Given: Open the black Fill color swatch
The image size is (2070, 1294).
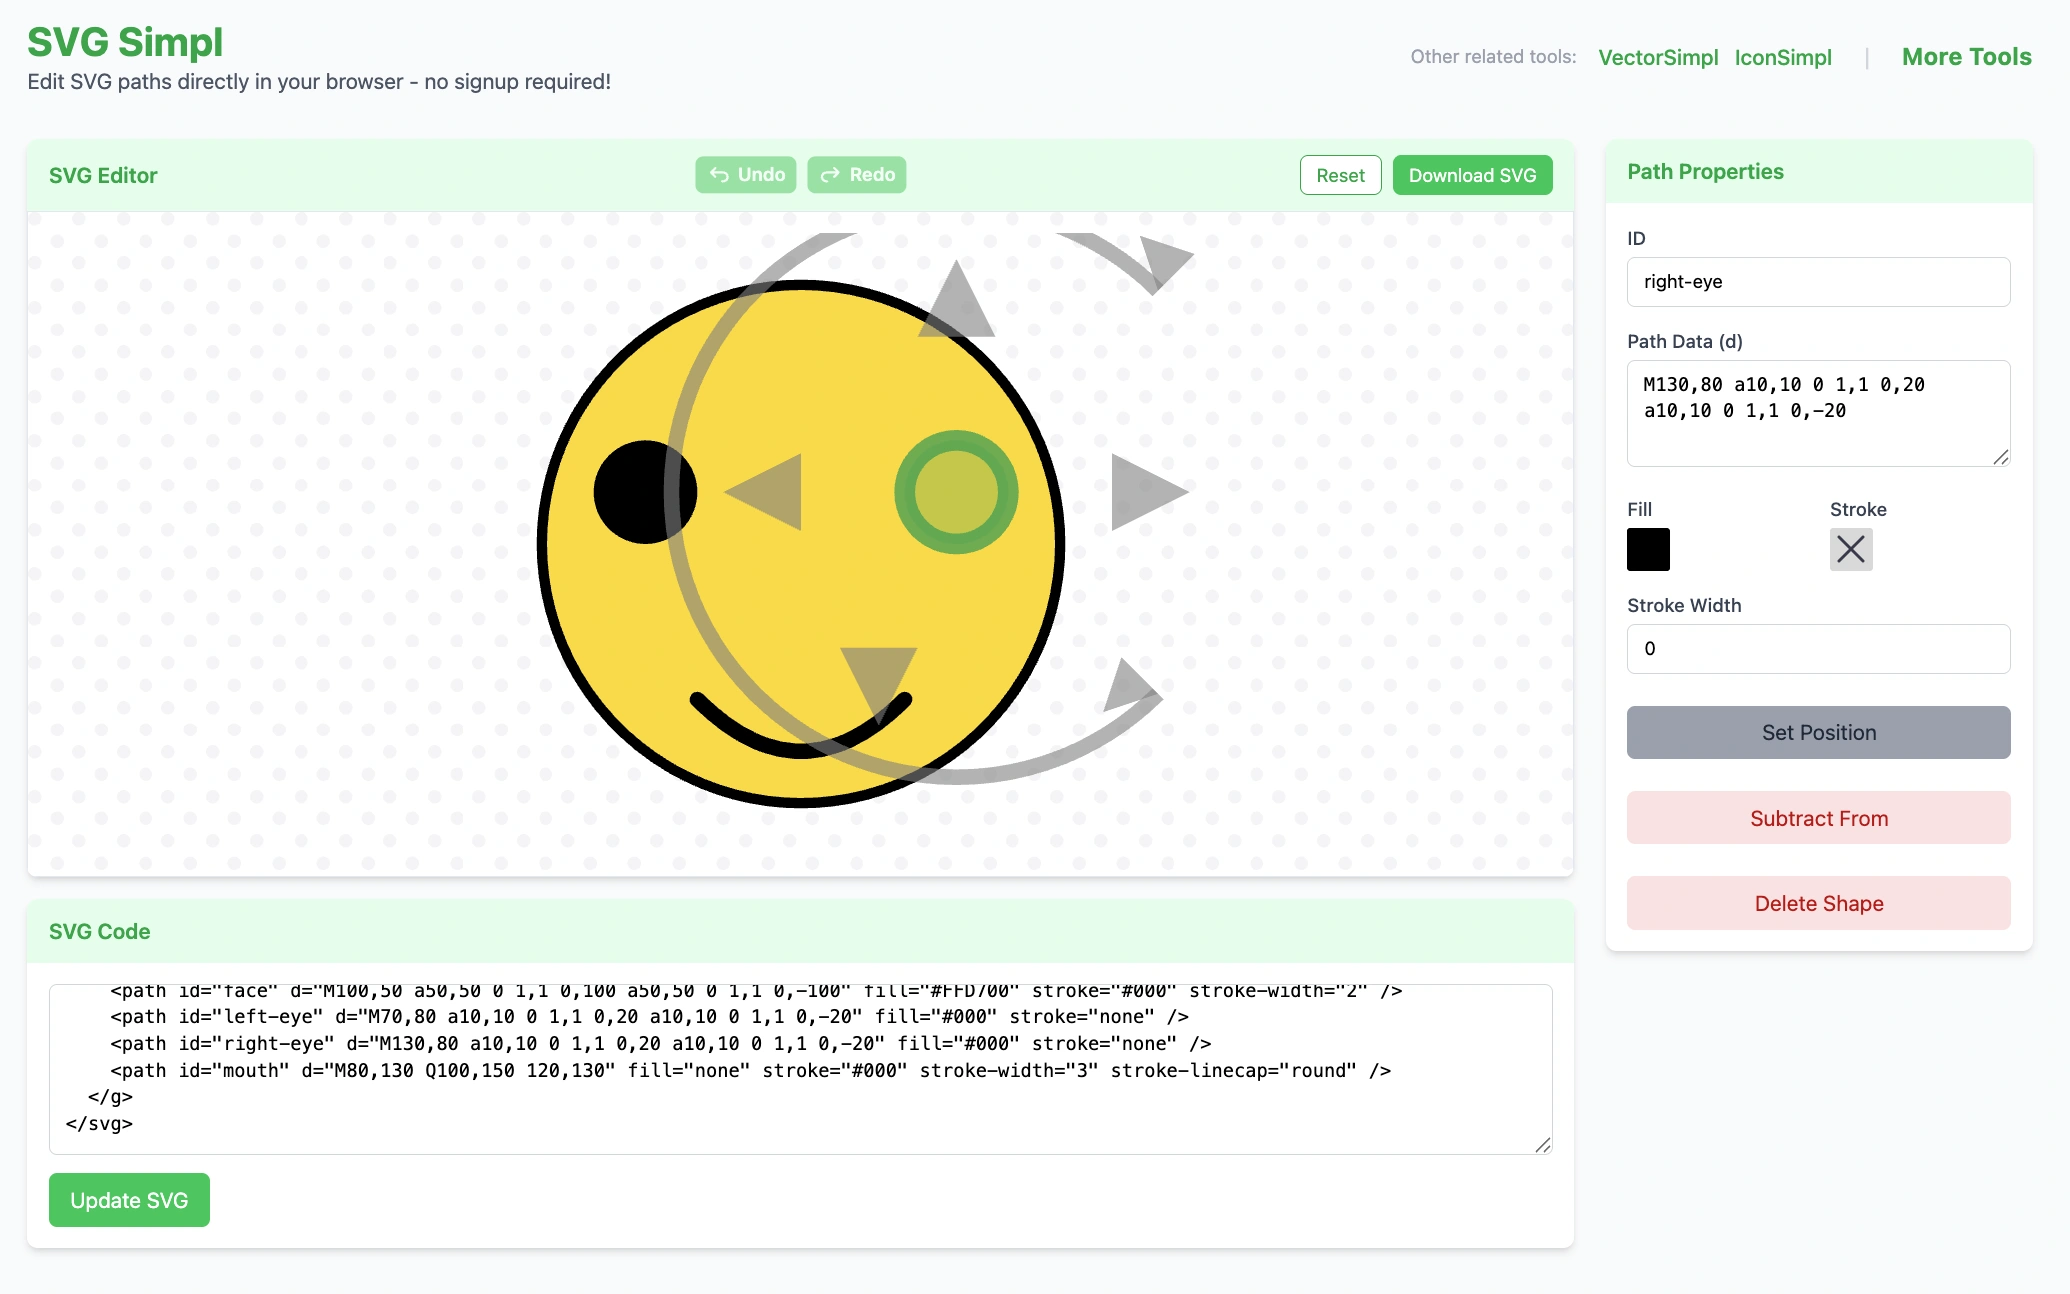Looking at the screenshot, I should [1648, 550].
